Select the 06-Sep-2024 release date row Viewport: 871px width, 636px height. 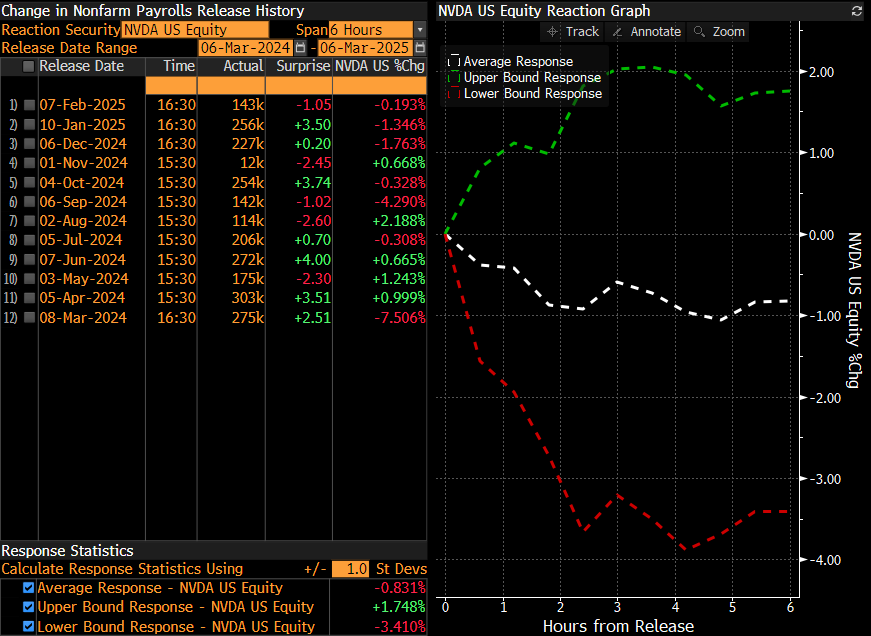[83, 202]
